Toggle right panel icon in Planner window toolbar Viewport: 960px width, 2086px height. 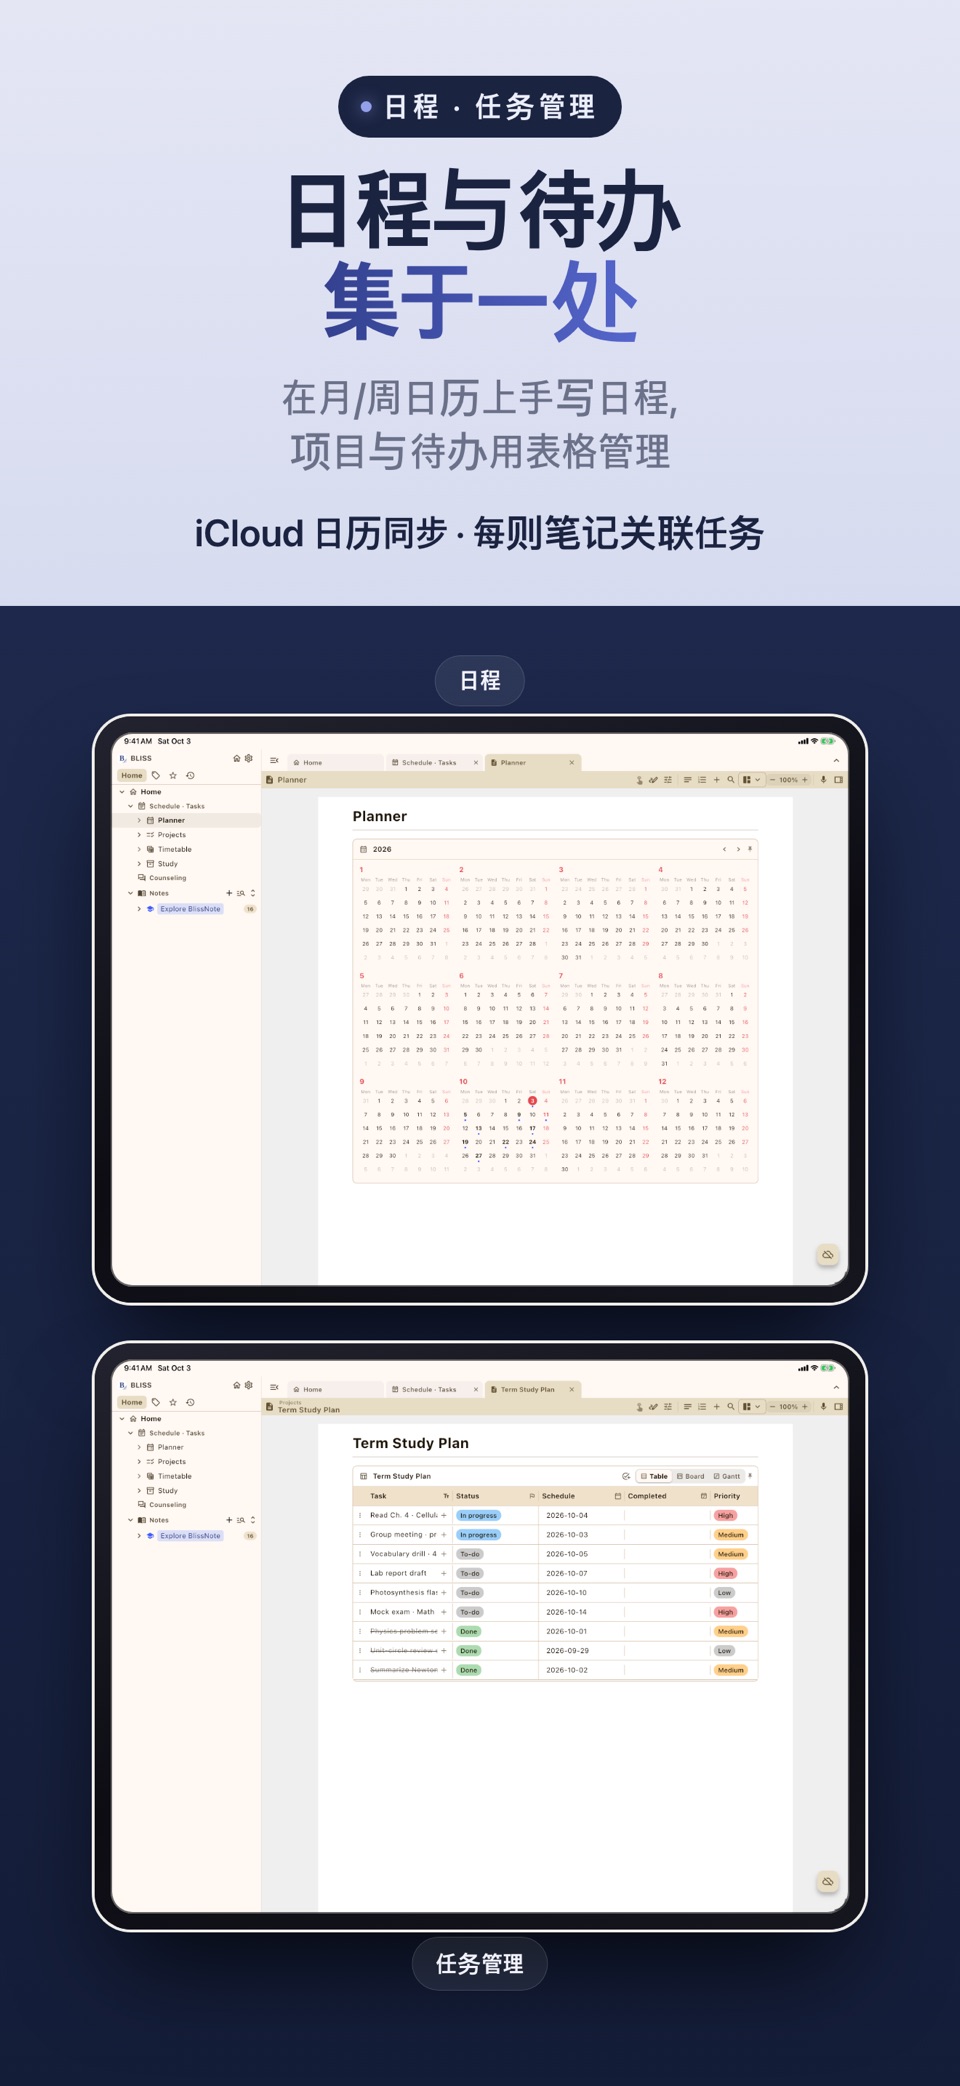838,780
